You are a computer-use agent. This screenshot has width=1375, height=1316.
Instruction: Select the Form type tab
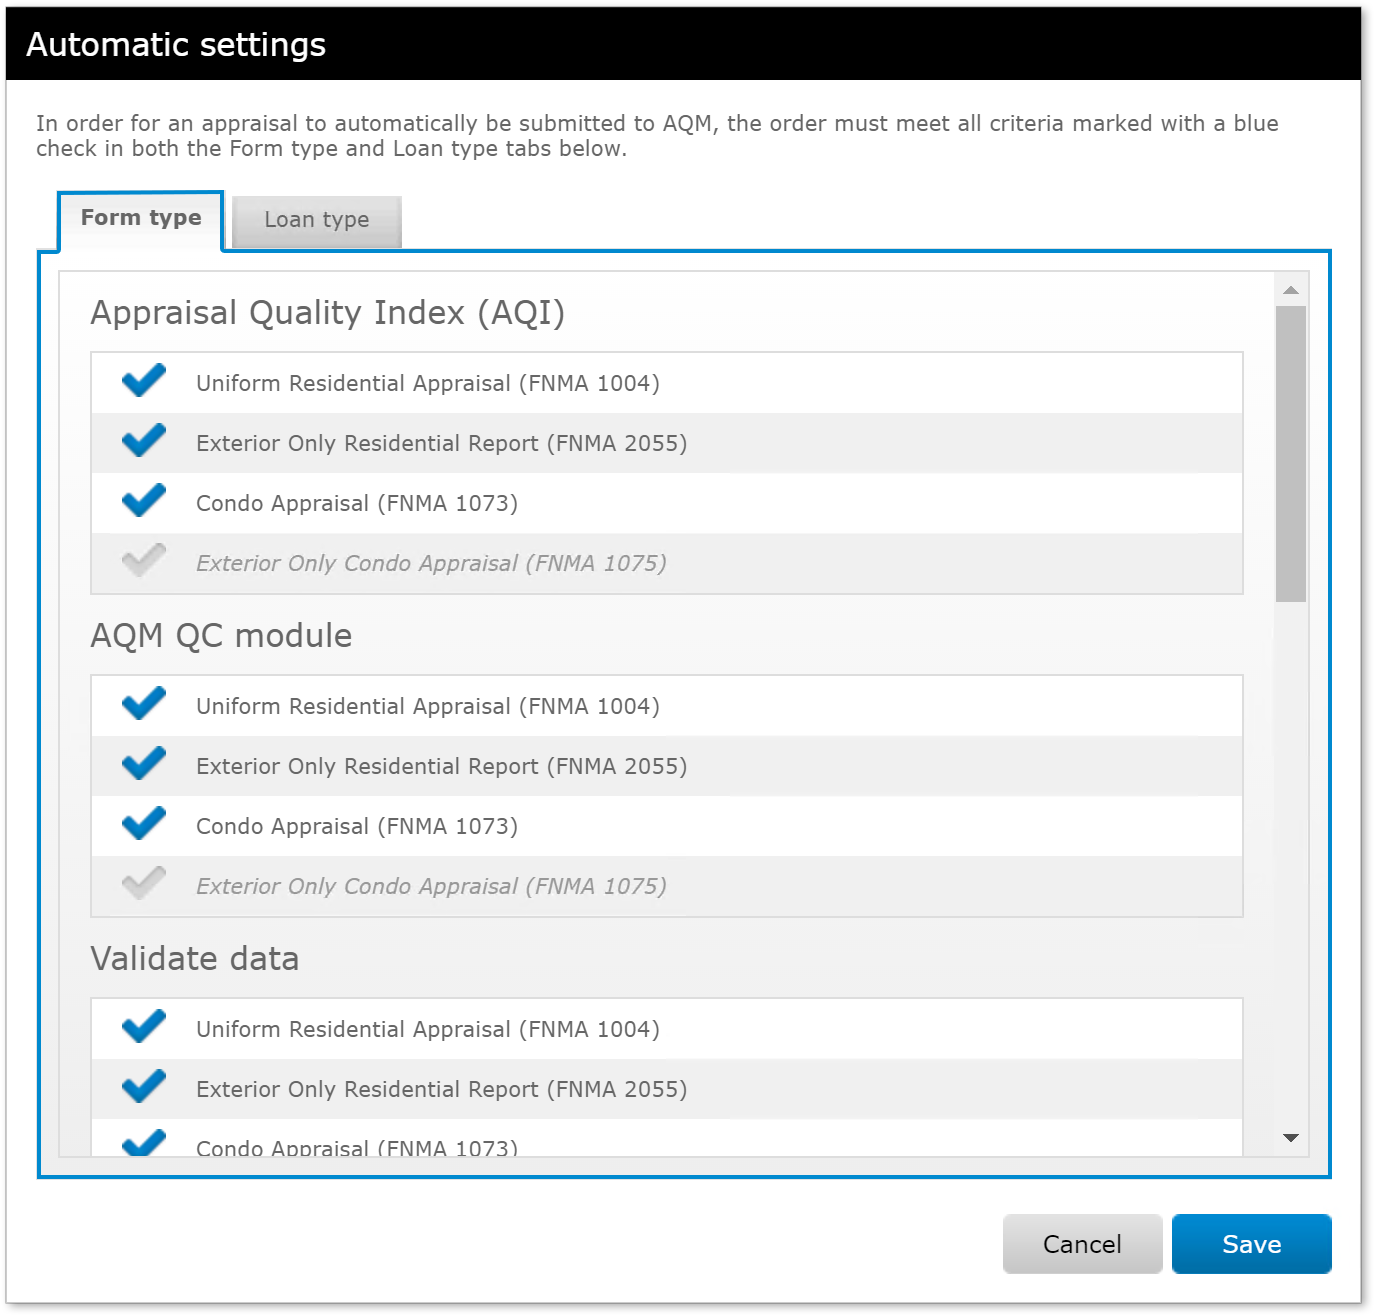(141, 219)
